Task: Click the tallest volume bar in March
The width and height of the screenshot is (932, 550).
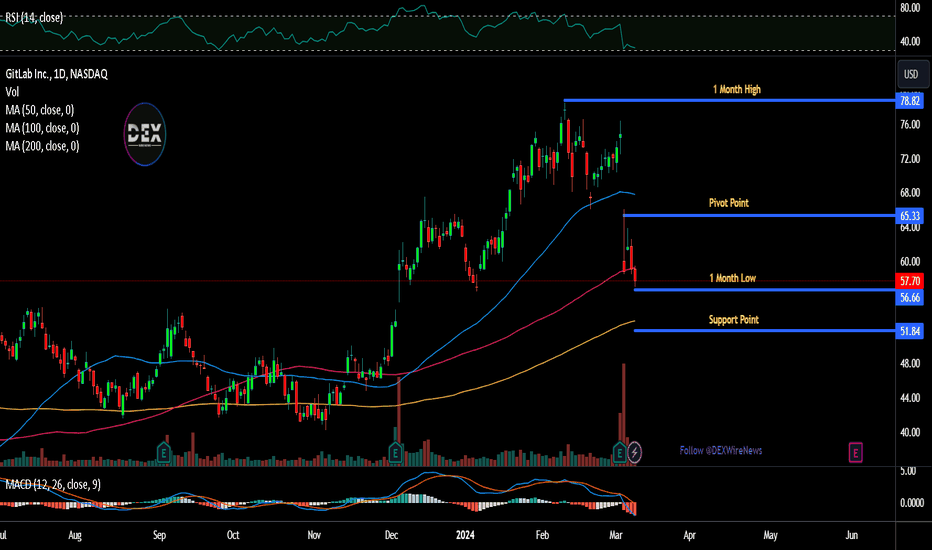Action: (x=624, y=414)
